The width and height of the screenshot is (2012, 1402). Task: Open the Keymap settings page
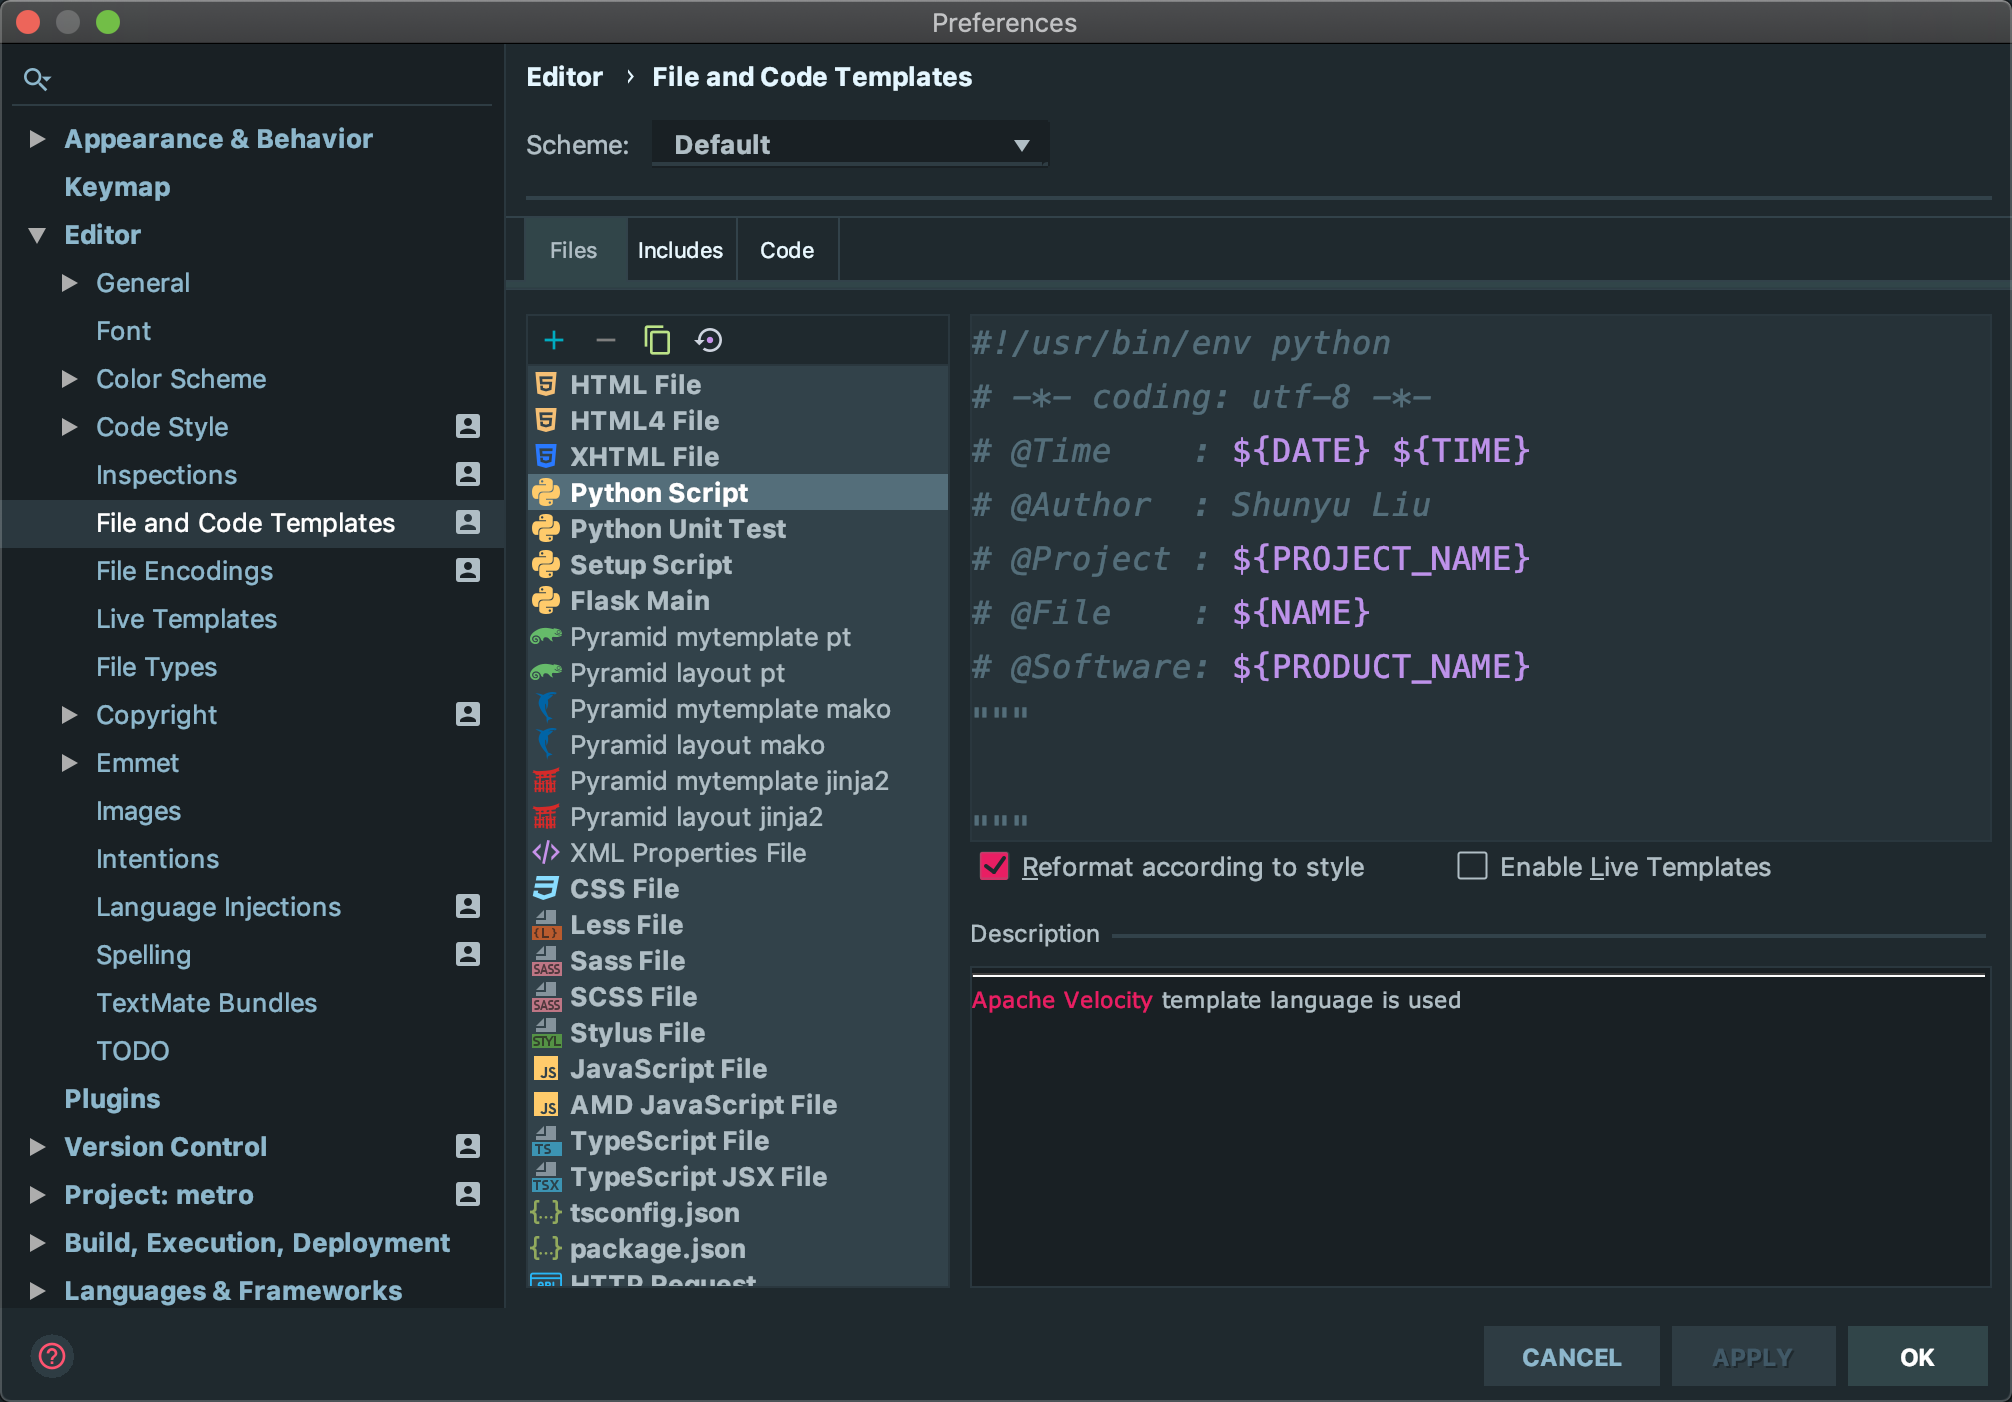[117, 187]
